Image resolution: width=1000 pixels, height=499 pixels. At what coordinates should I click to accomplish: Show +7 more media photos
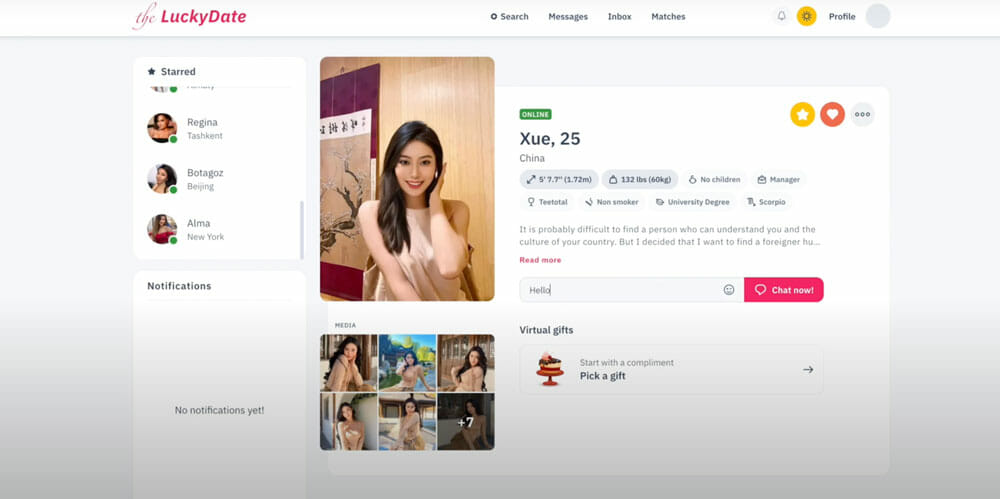[x=466, y=422]
